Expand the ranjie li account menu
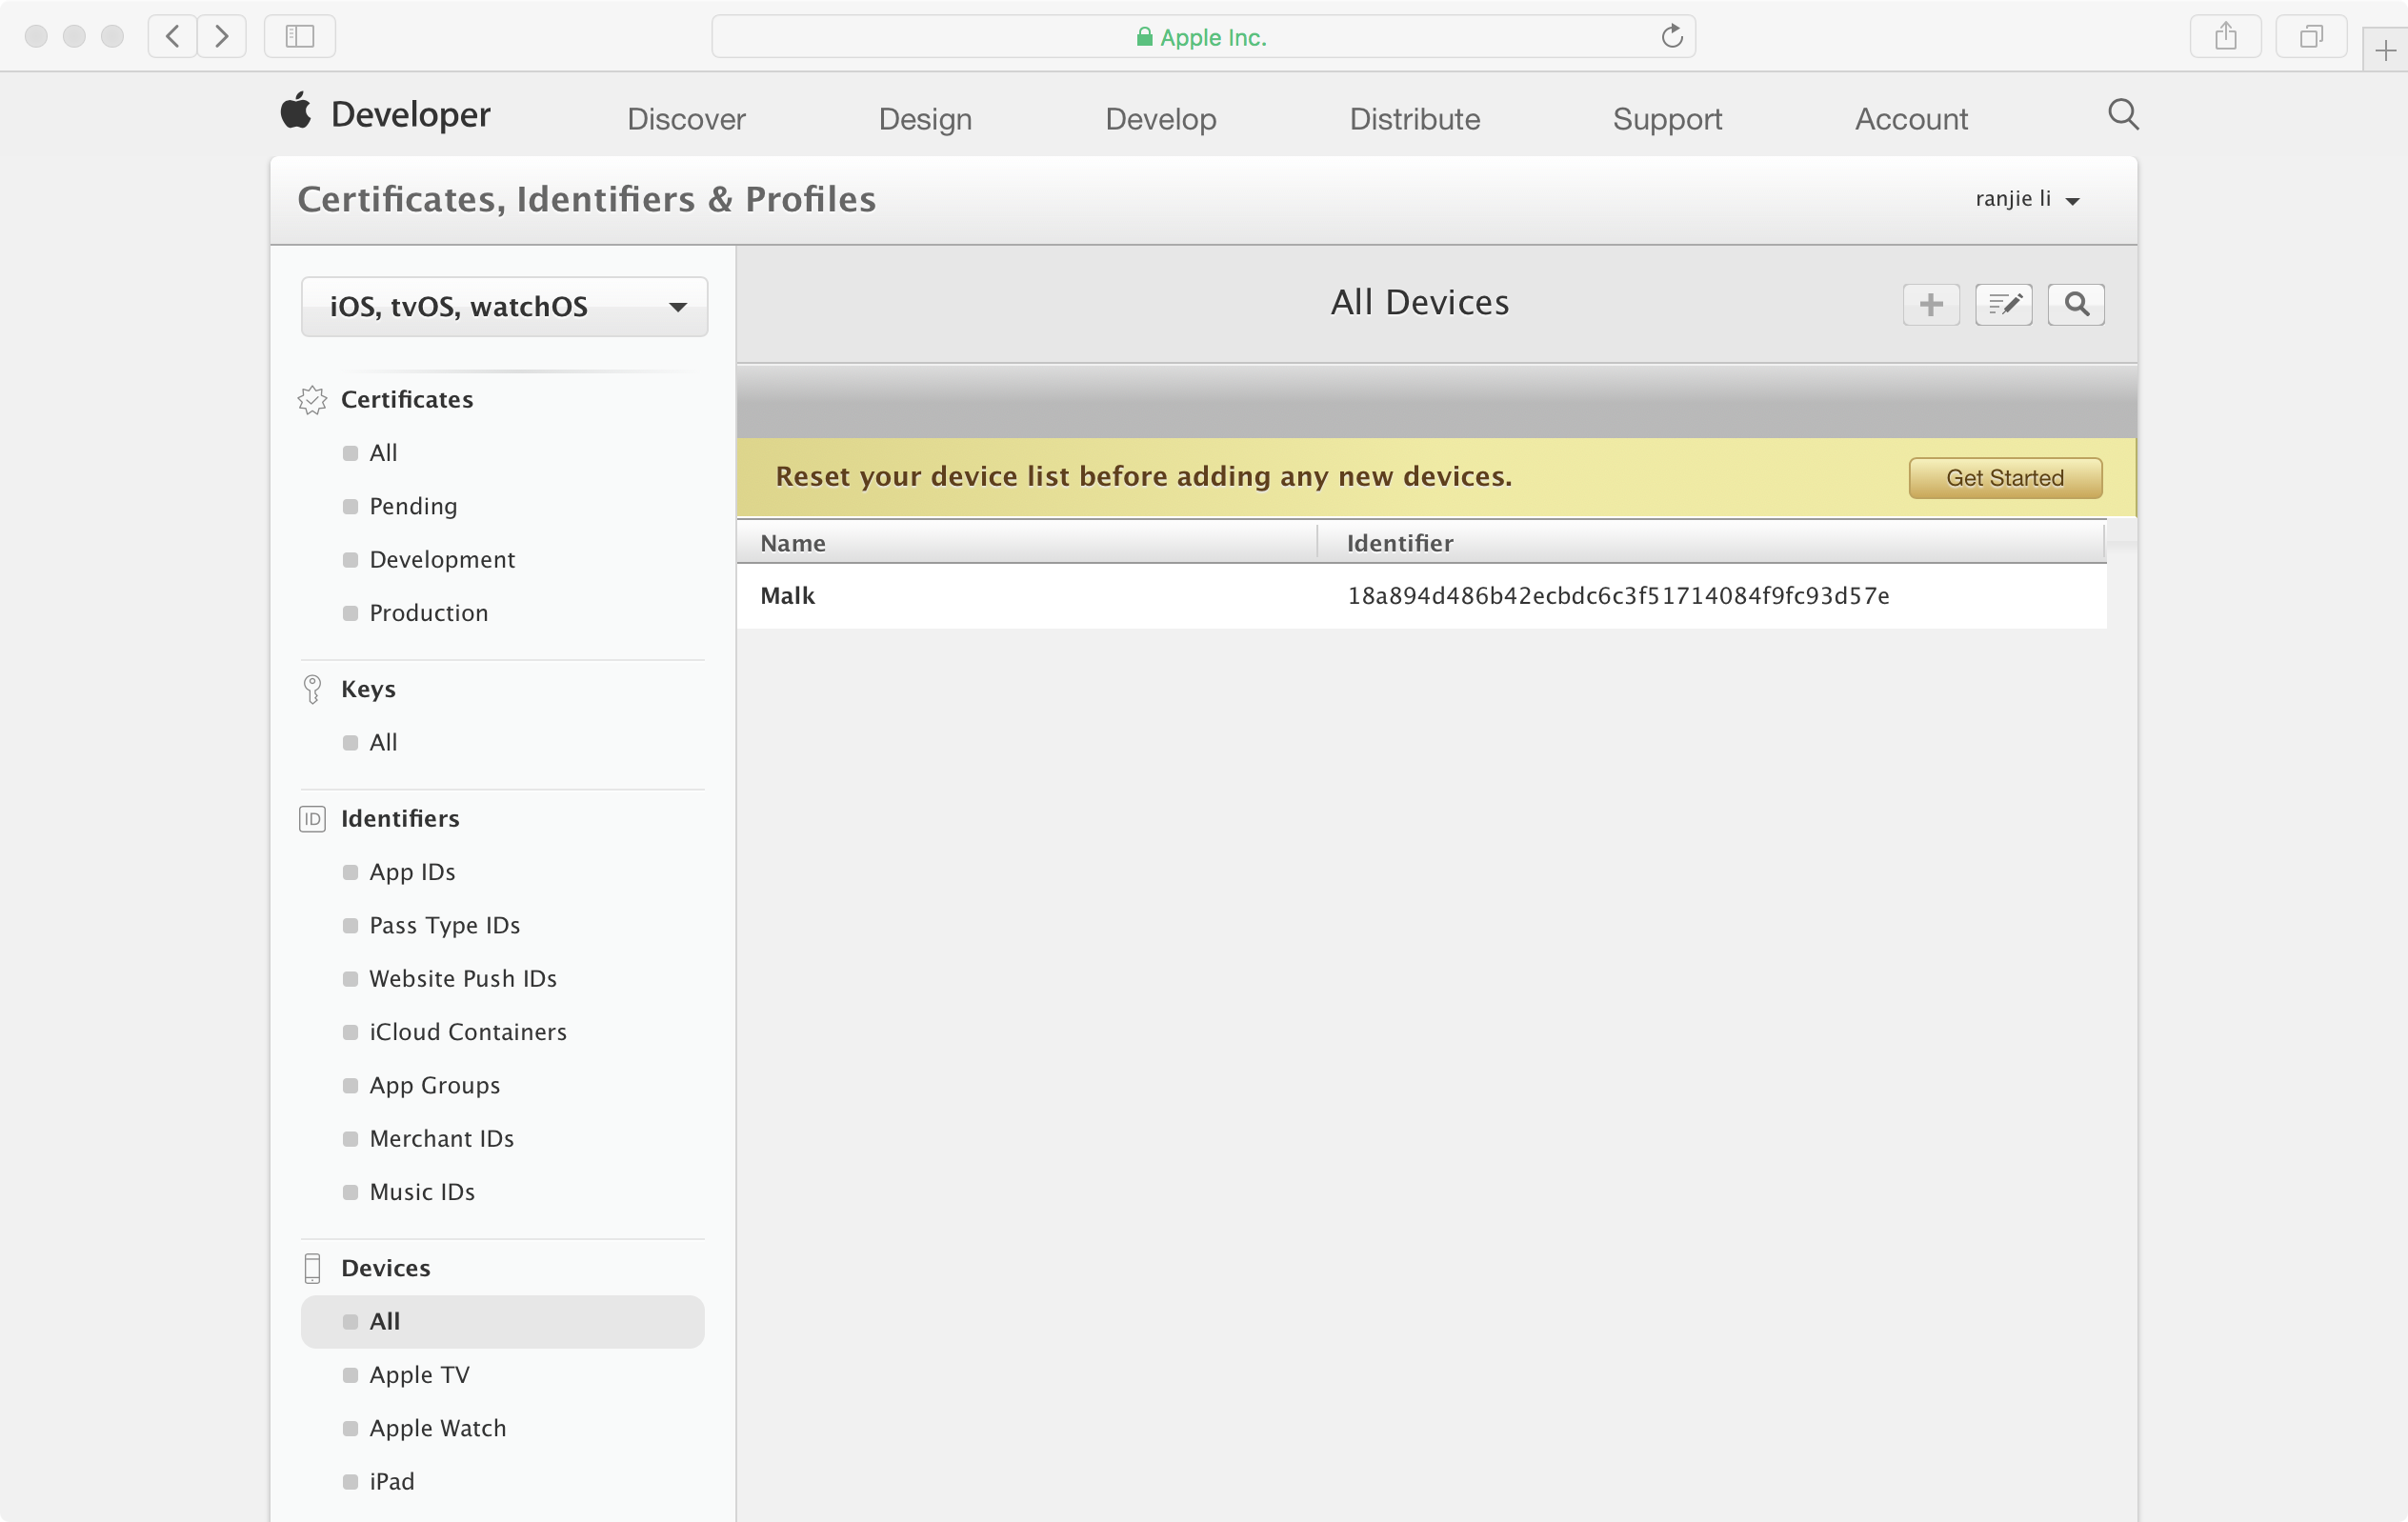Viewport: 2408px width, 1522px height. click(x=2027, y=199)
